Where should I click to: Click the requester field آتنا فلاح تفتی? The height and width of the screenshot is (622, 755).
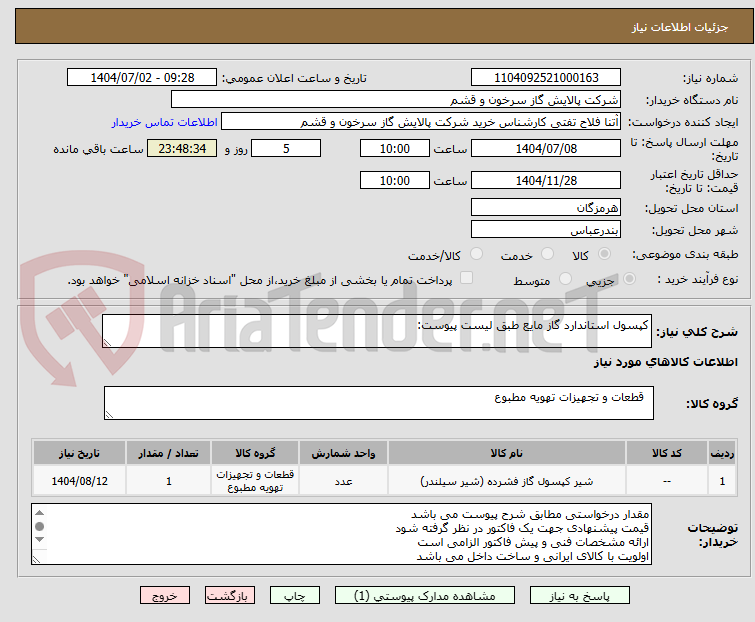[x=421, y=122]
